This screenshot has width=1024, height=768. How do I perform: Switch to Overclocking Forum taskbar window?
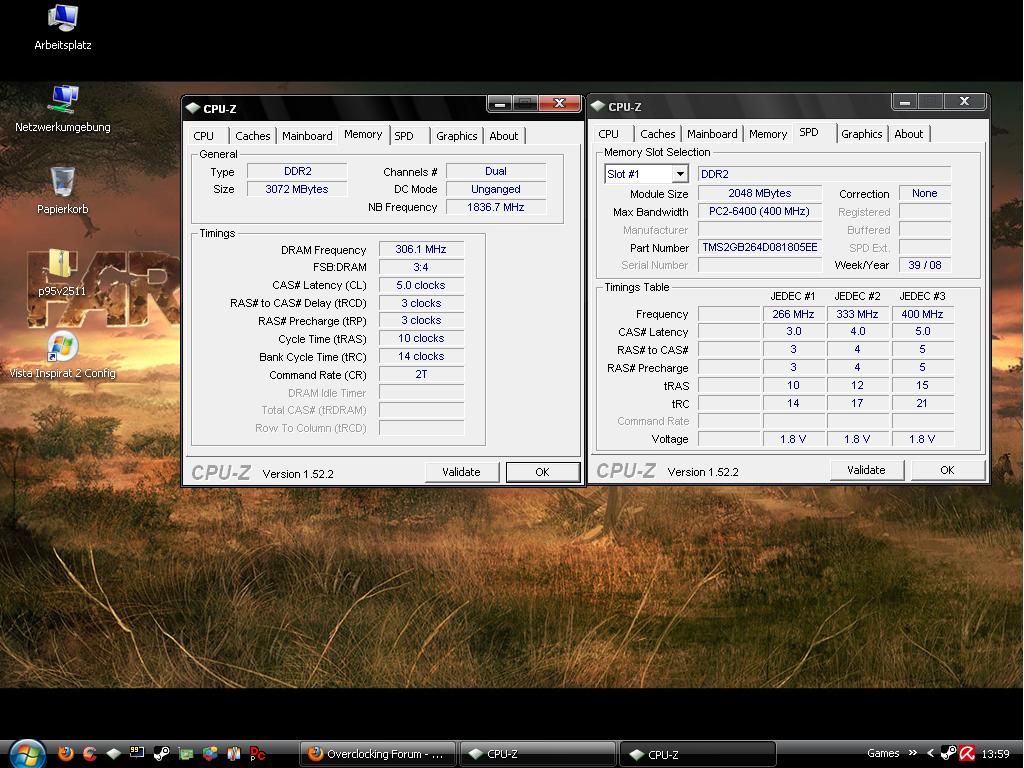click(x=378, y=754)
